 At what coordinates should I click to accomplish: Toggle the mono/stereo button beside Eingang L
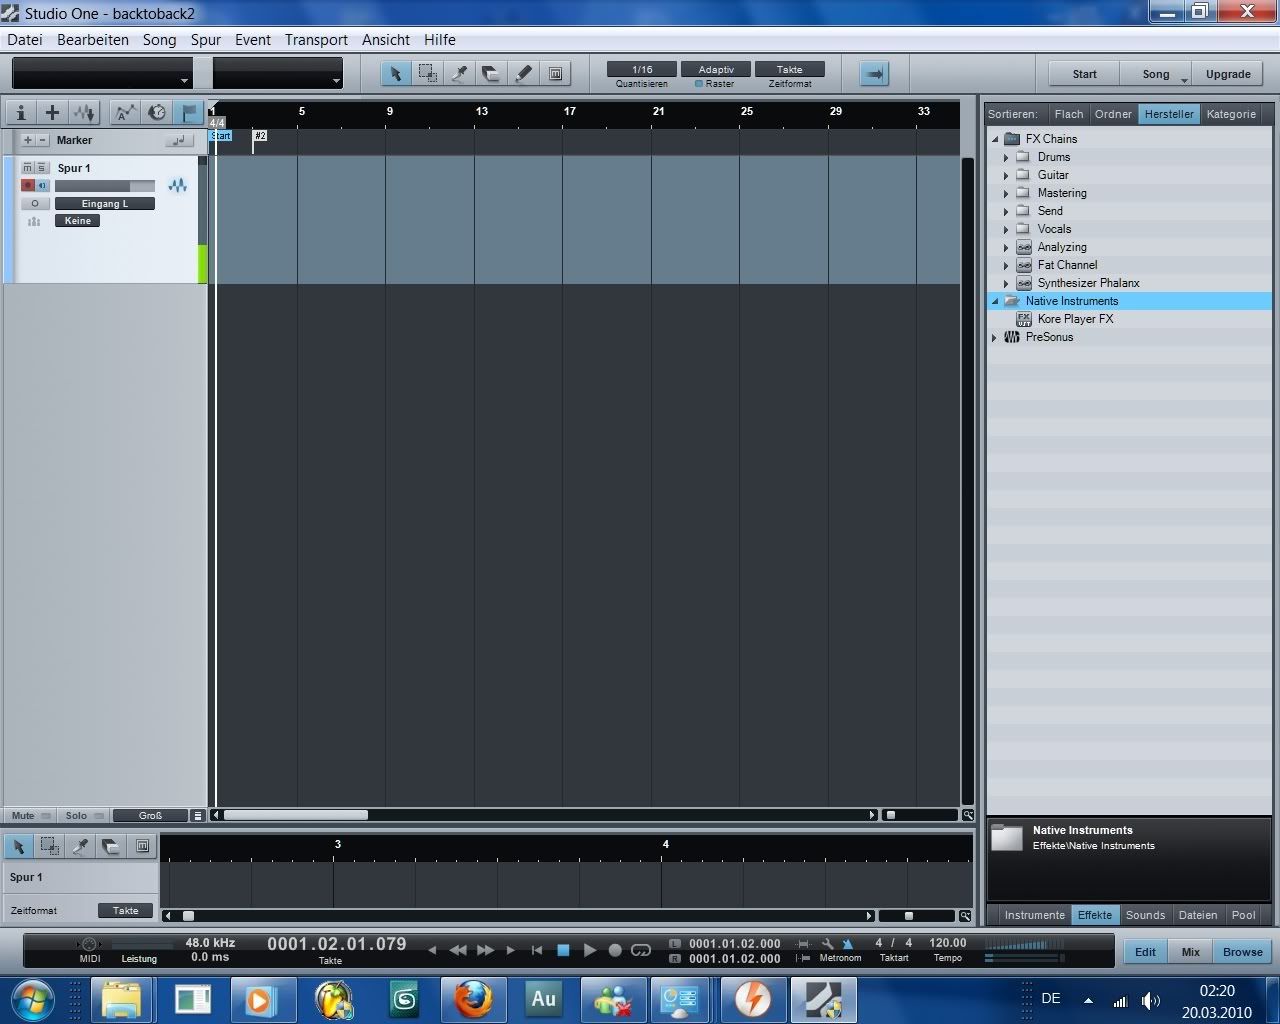(35, 203)
